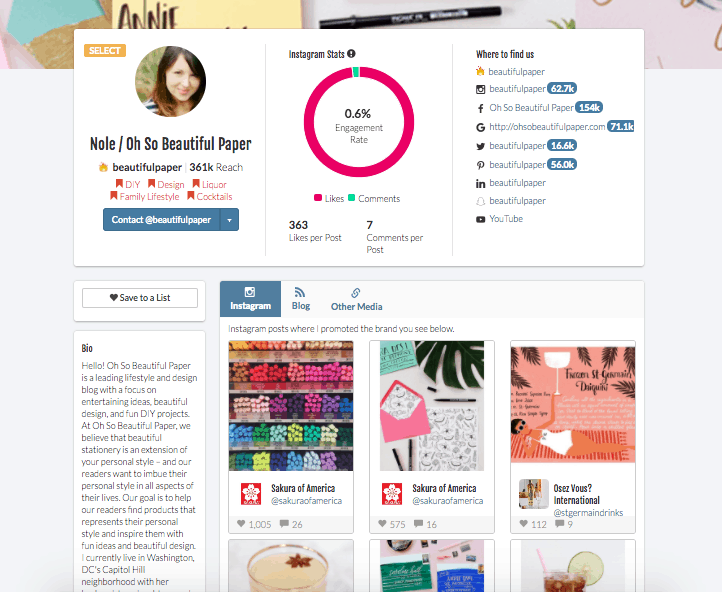The image size is (722, 592).
Task: Click the Pinterest icon in Where to find us
Action: tap(480, 165)
